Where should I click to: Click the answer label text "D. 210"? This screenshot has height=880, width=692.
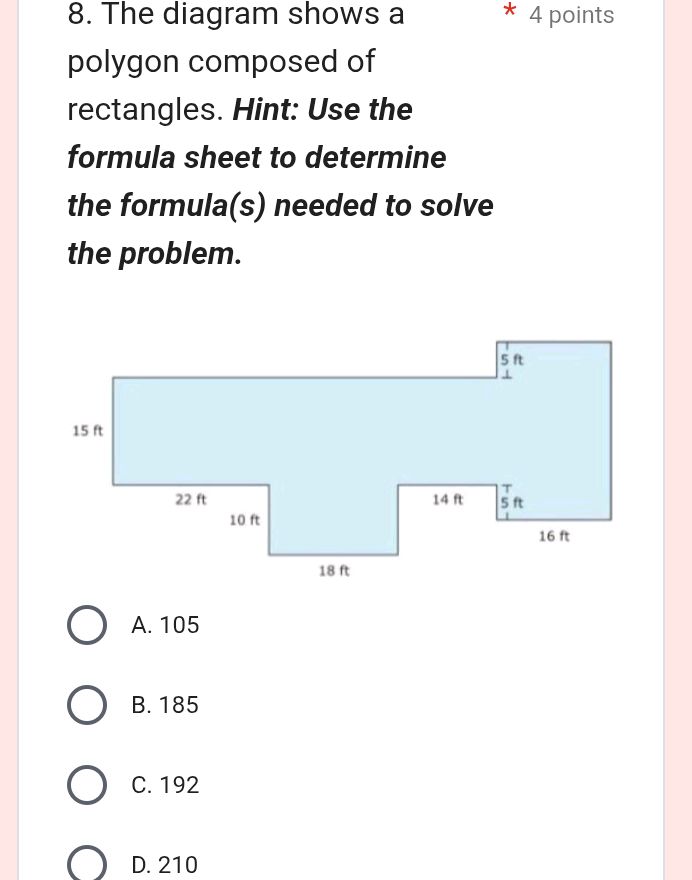coord(164,862)
